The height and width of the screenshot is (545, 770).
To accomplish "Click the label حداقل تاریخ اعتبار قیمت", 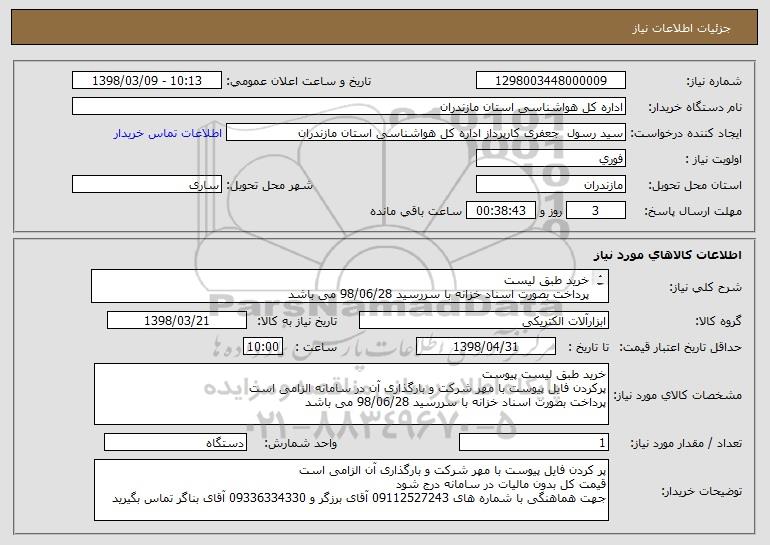I will coord(680,347).
